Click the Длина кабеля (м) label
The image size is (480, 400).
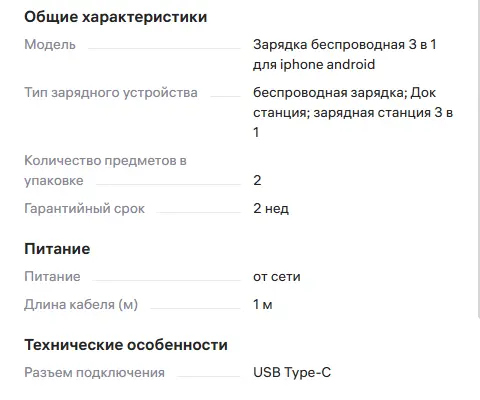point(81,305)
